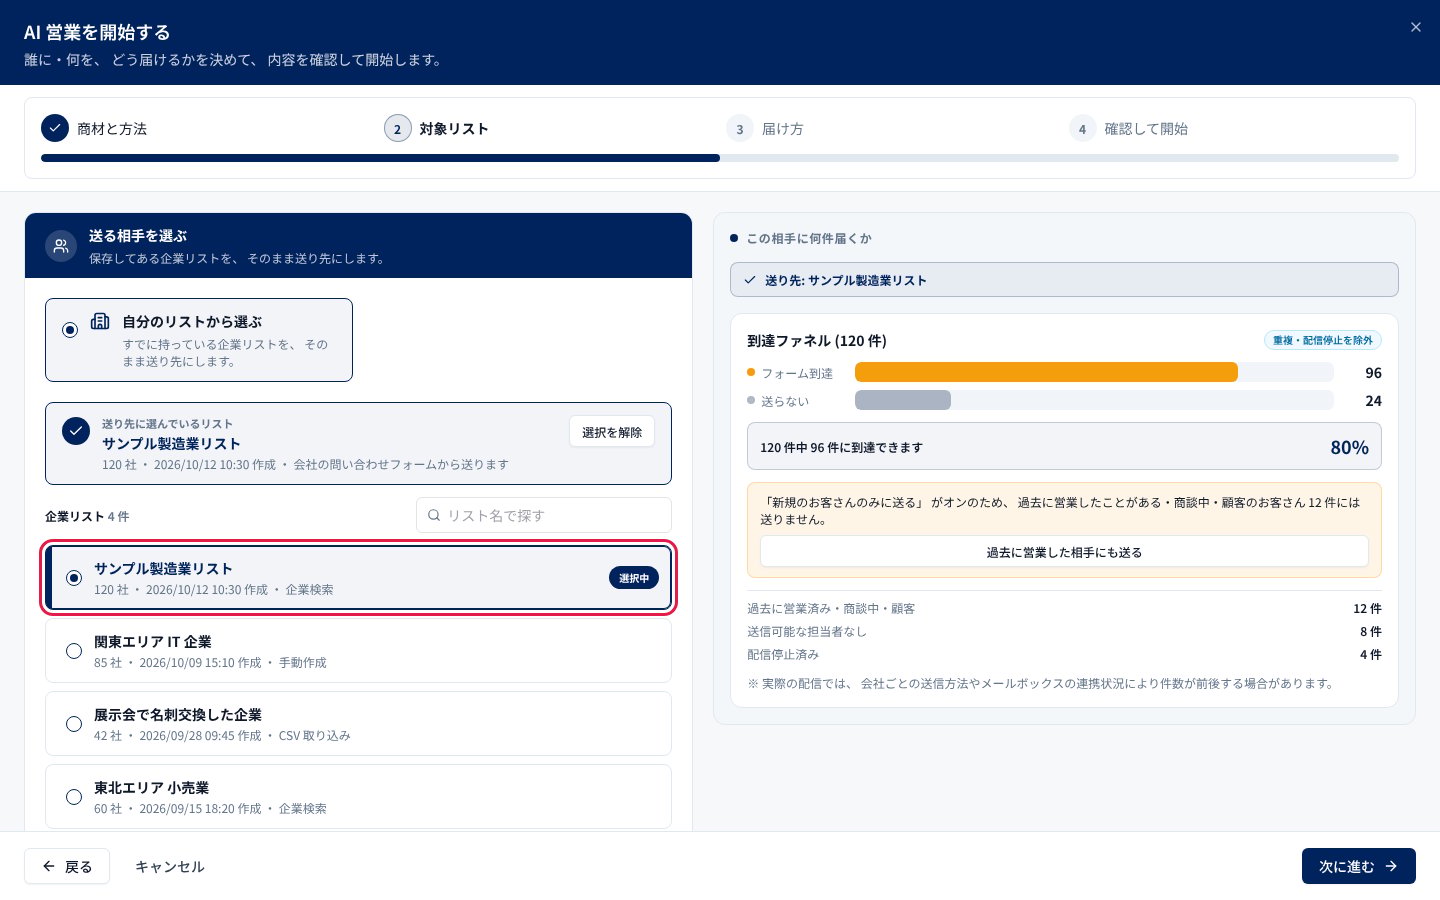Click 選択を解除 to deselect the list
Screen dimensions: 1440x900
click(x=612, y=432)
